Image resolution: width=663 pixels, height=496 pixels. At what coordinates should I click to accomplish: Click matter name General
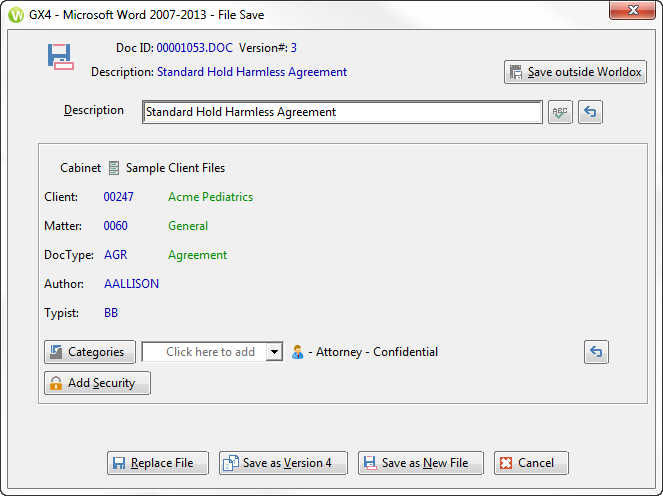(188, 226)
